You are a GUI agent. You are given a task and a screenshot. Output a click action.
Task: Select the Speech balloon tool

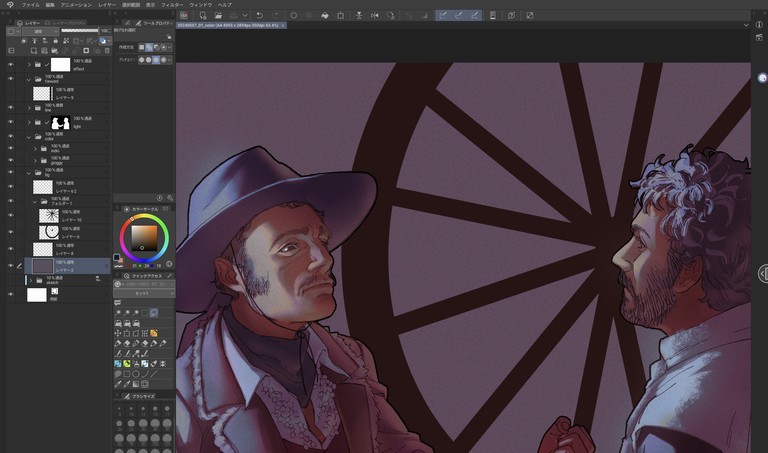(x=118, y=374)
